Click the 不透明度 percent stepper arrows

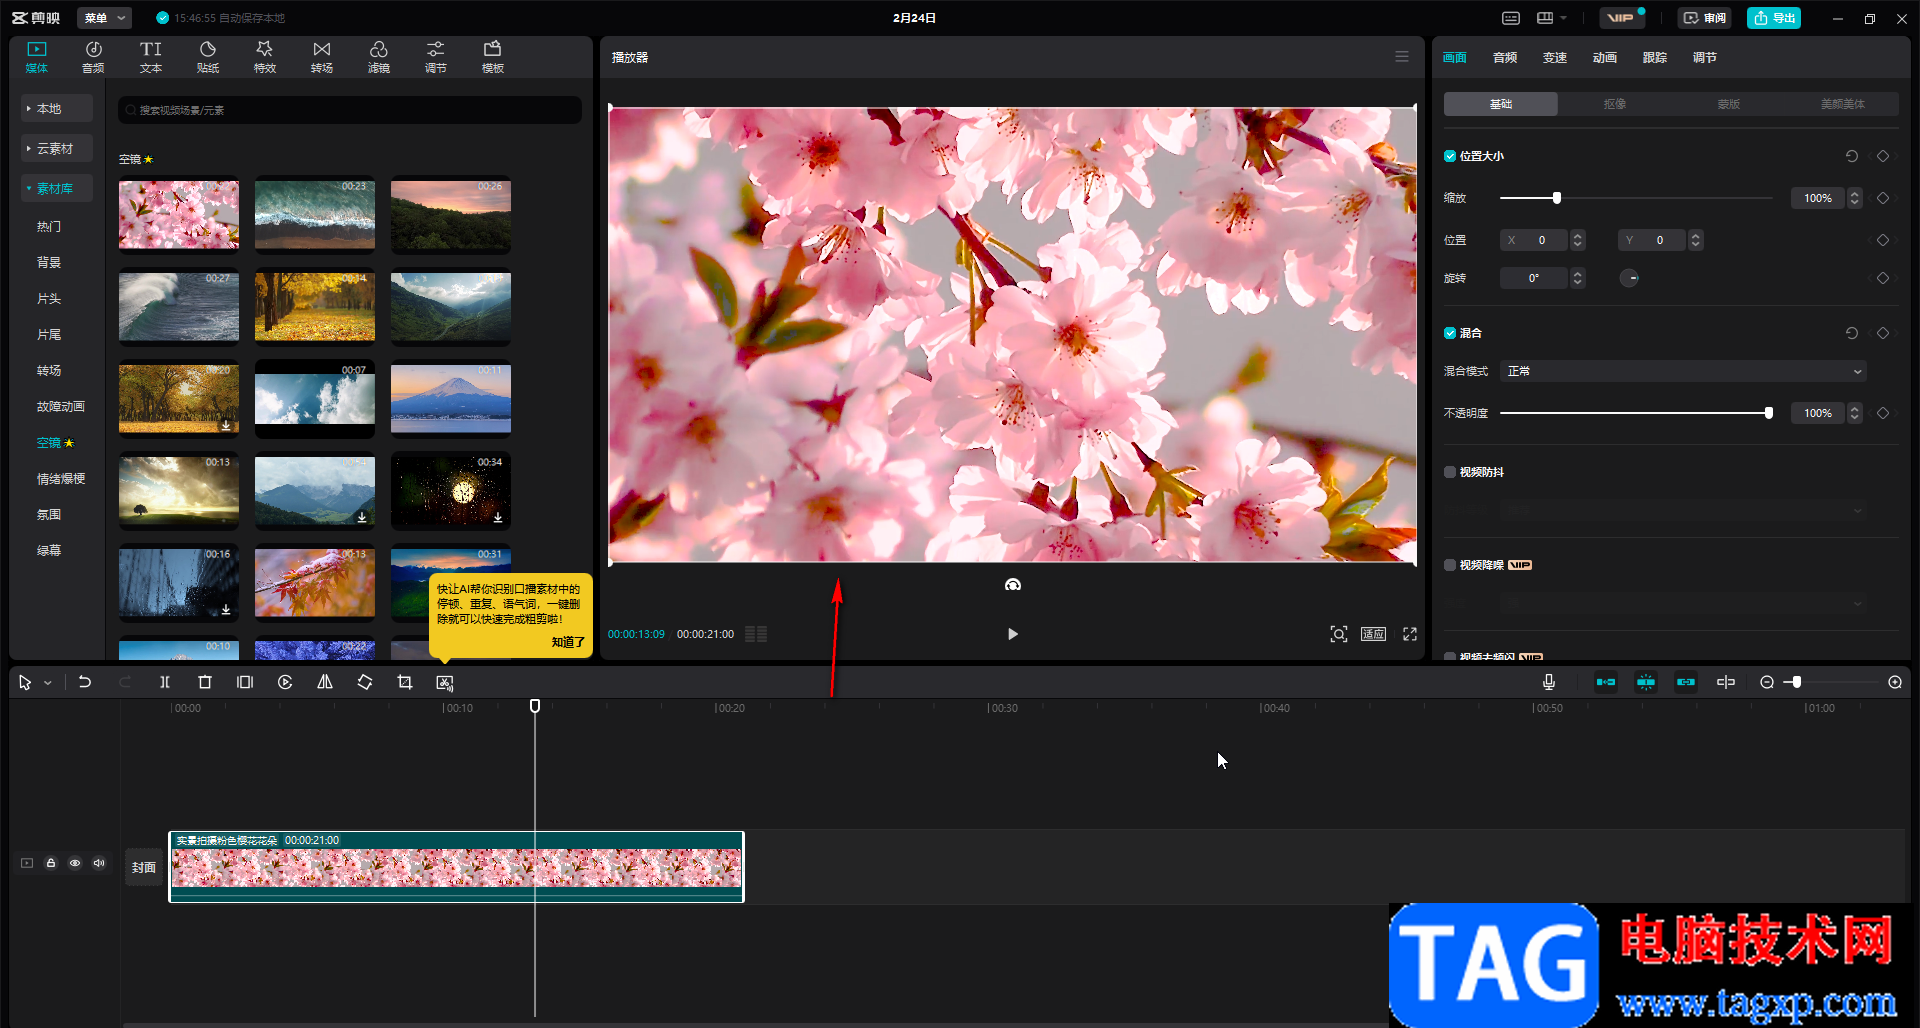pos(1855,413)
